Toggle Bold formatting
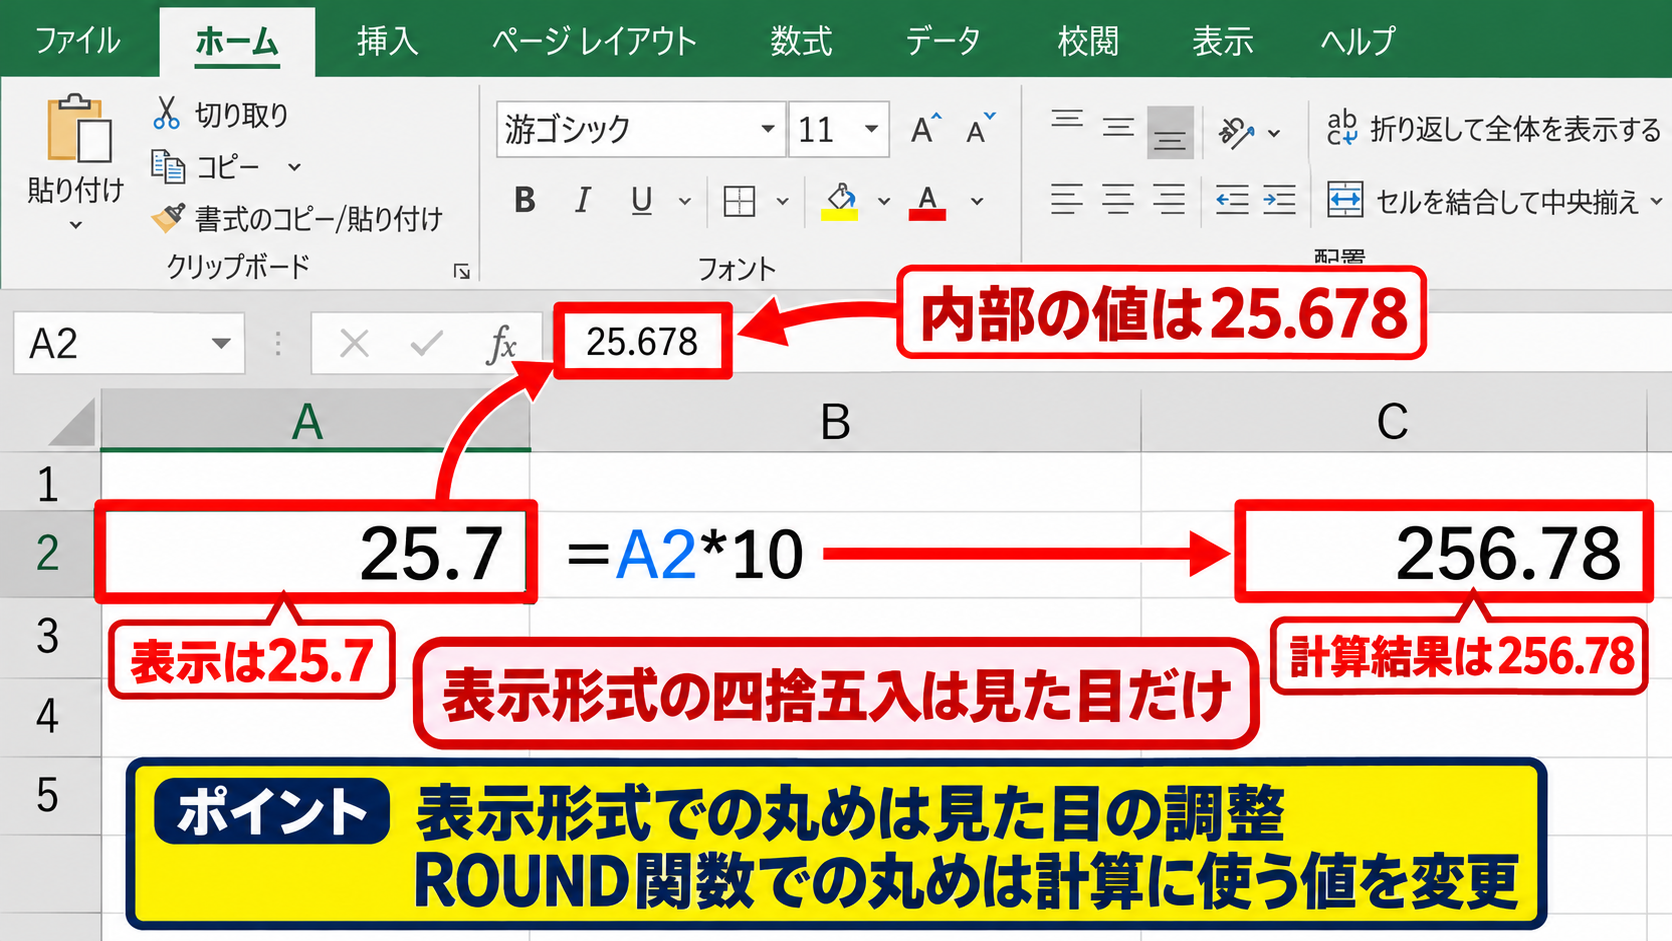The image size is (1672, 941). tap(524, 201)
